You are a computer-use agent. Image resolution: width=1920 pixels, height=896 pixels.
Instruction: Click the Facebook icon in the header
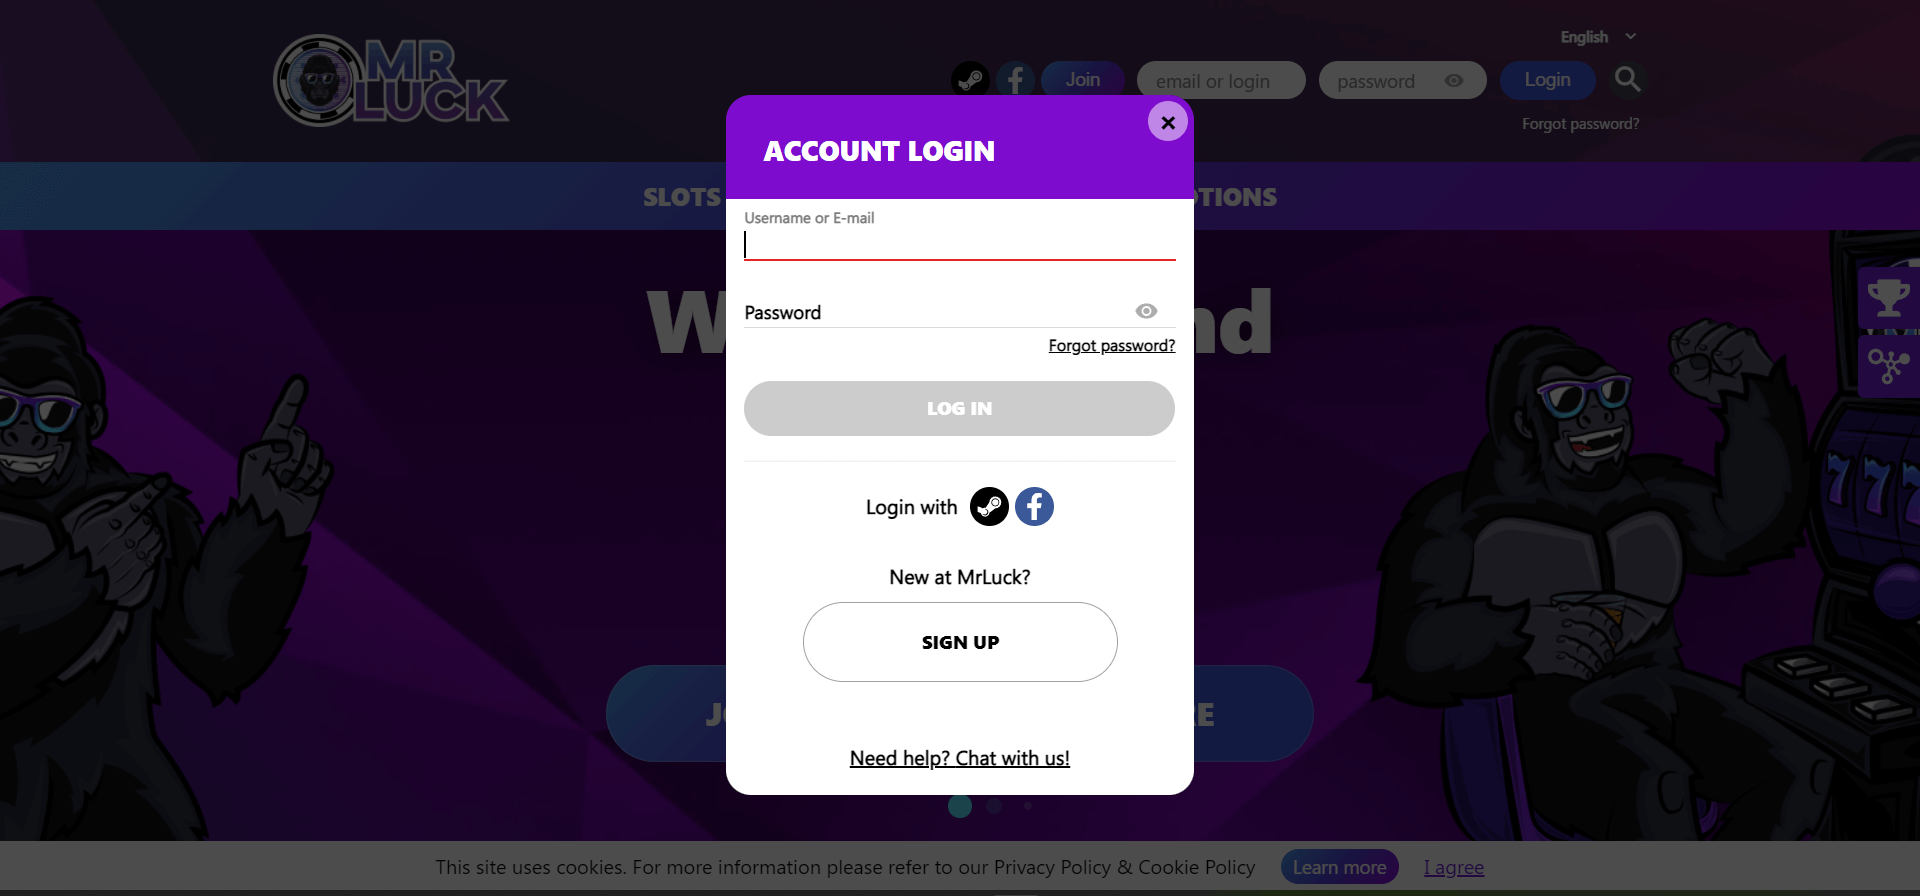point(1015,80)
